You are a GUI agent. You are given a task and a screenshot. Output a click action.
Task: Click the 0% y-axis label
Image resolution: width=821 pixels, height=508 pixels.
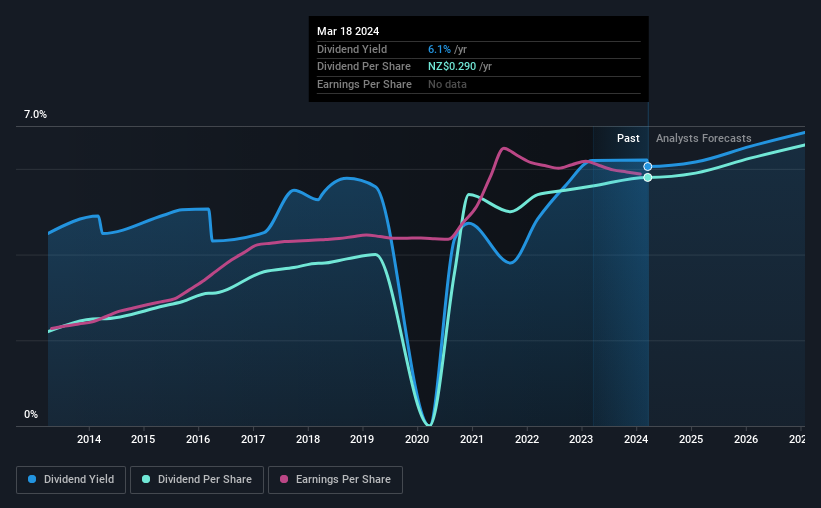point(31,414)
